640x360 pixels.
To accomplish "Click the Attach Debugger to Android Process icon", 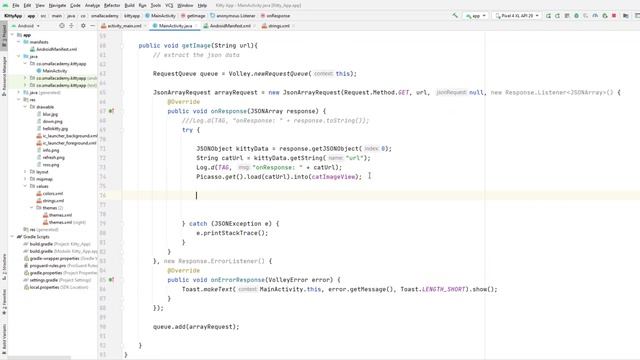I will (605, 16).
